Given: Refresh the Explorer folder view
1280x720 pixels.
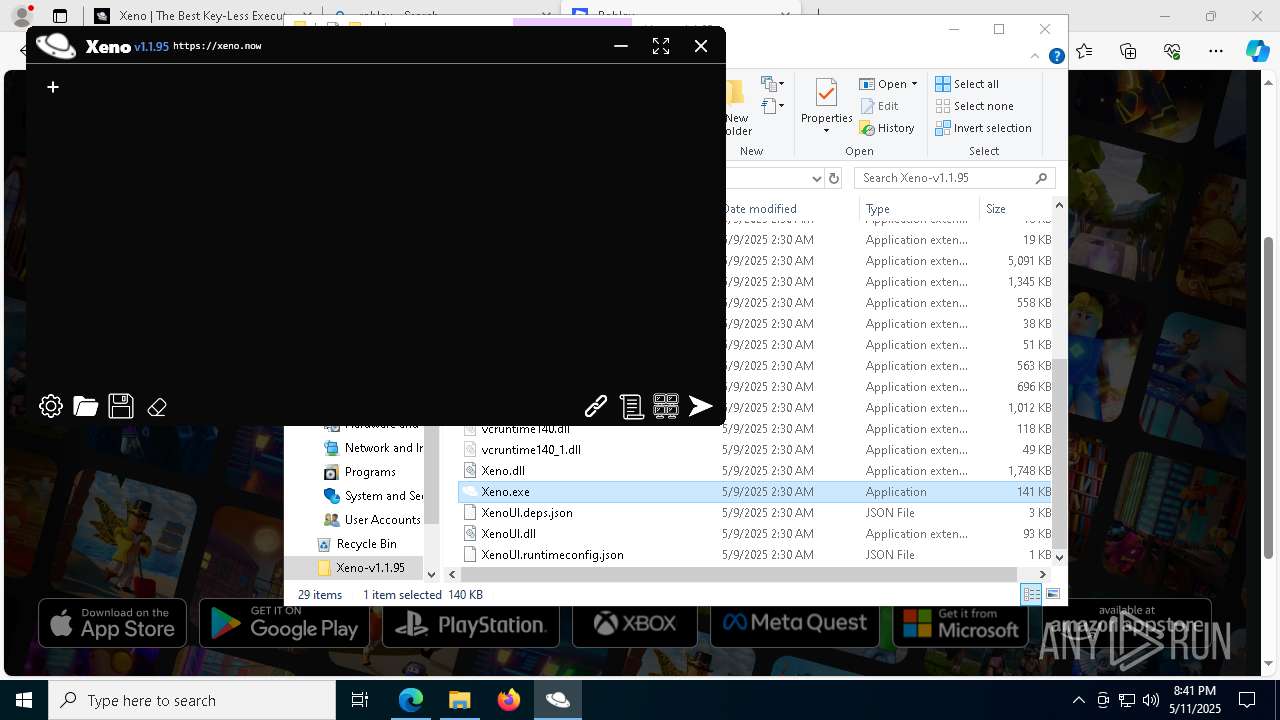Looking at the screenshot, I should click(834, 178).
